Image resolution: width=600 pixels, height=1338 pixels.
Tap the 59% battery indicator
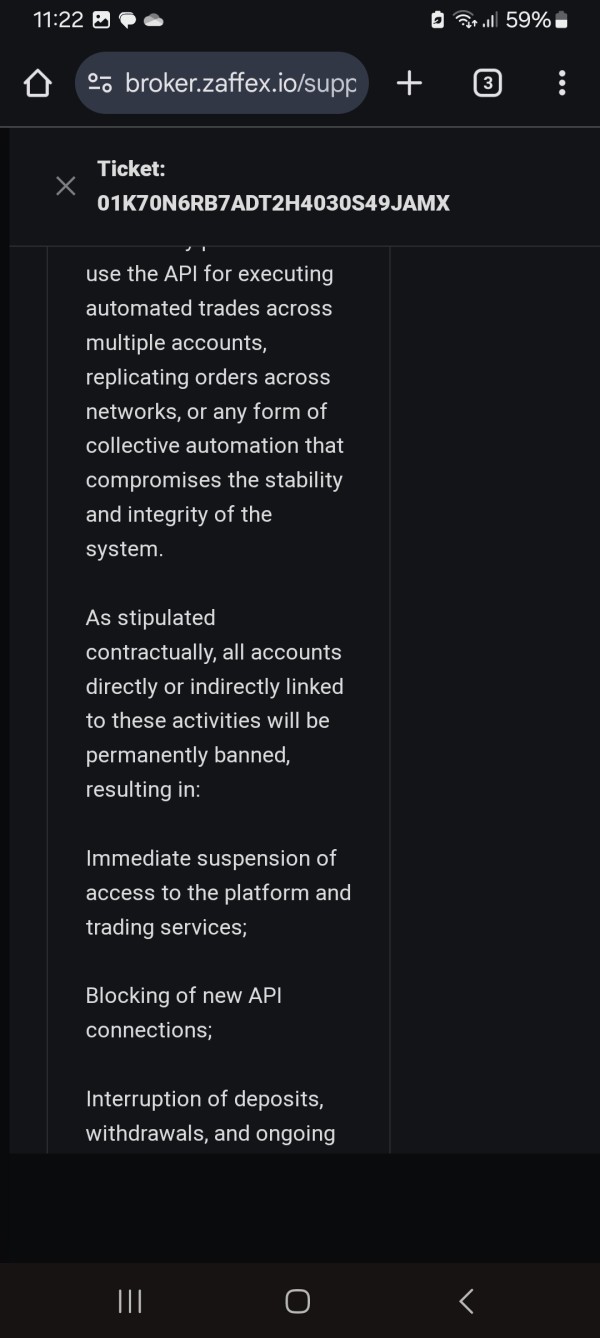click(537, 20)
